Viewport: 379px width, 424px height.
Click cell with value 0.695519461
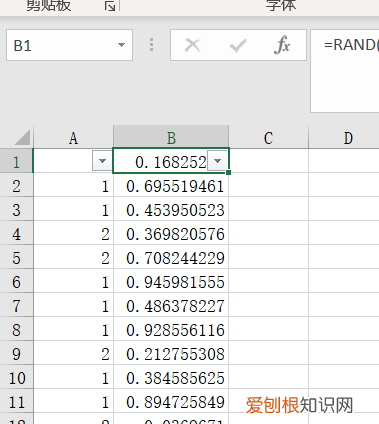[171, 185]
